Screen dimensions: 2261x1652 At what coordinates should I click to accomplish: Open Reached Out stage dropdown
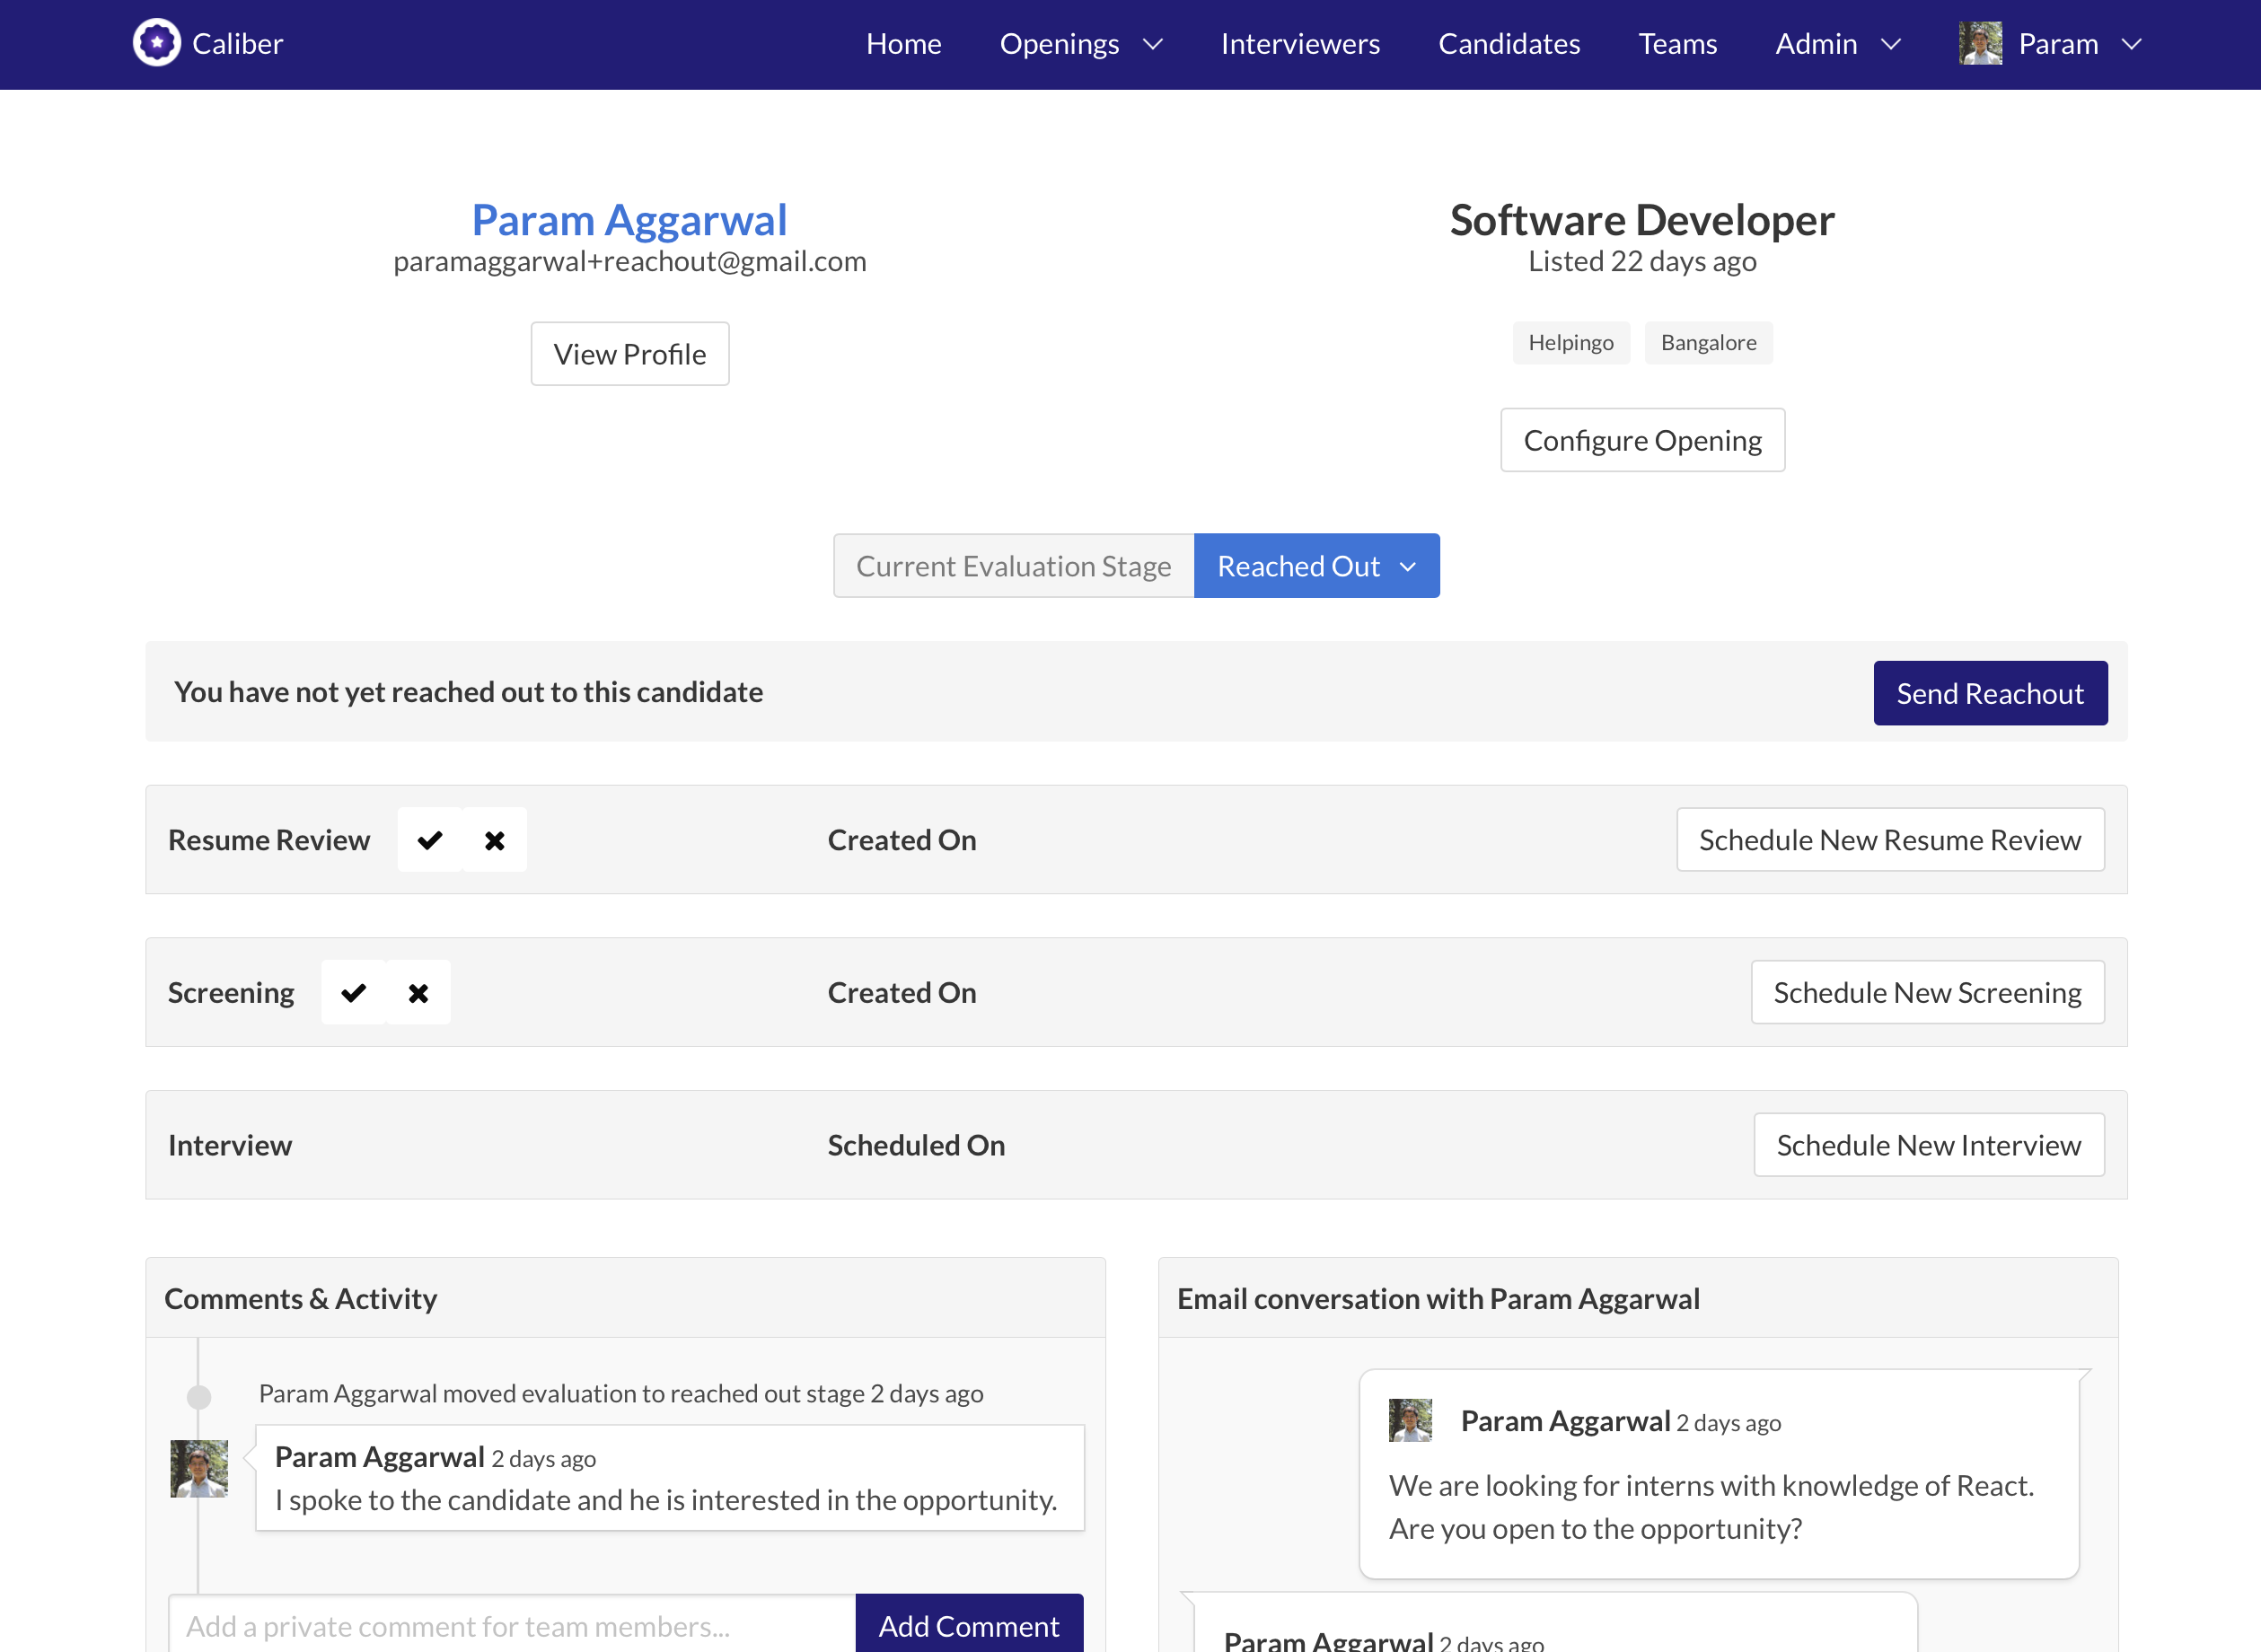click(1316, 566)
